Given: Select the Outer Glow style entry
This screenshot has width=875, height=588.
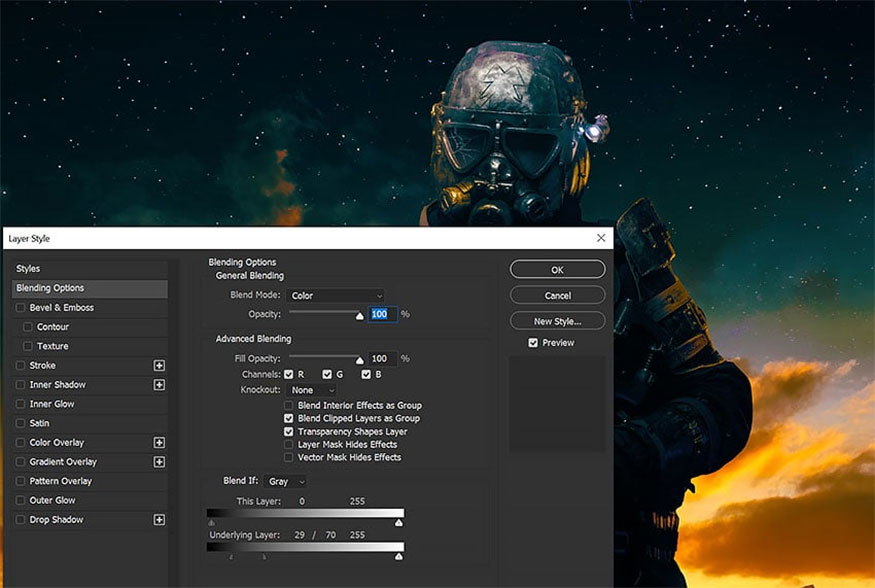Looking at the screenshot, I should pyautogui.click(x=89, y=500).
